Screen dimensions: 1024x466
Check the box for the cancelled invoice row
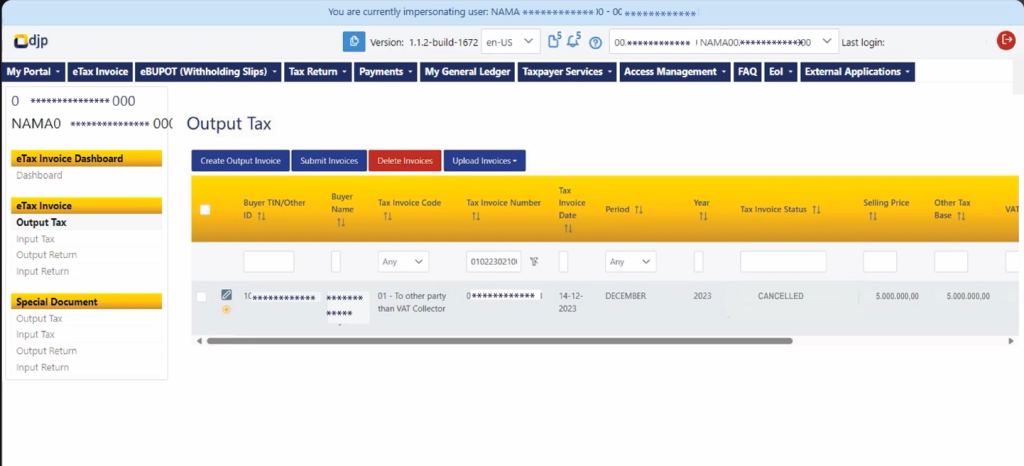tap(202, 297)
